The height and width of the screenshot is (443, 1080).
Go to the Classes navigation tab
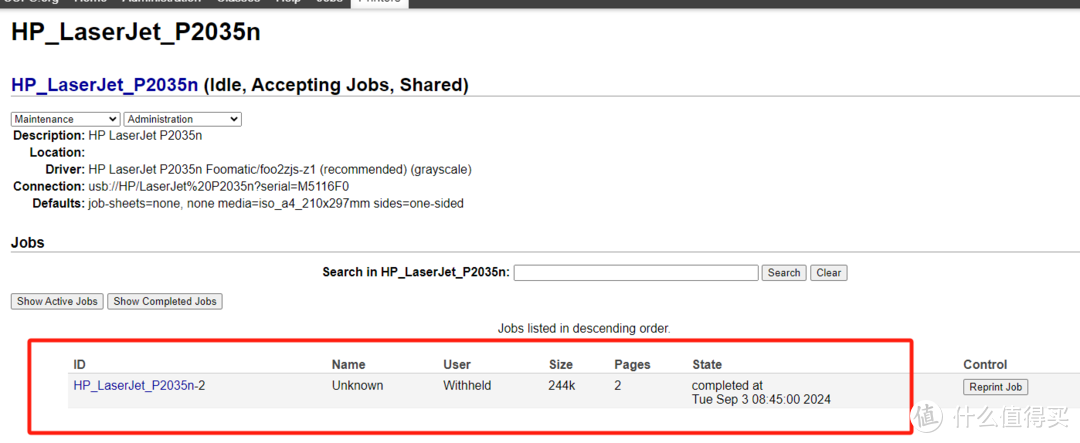coord(238,2)
